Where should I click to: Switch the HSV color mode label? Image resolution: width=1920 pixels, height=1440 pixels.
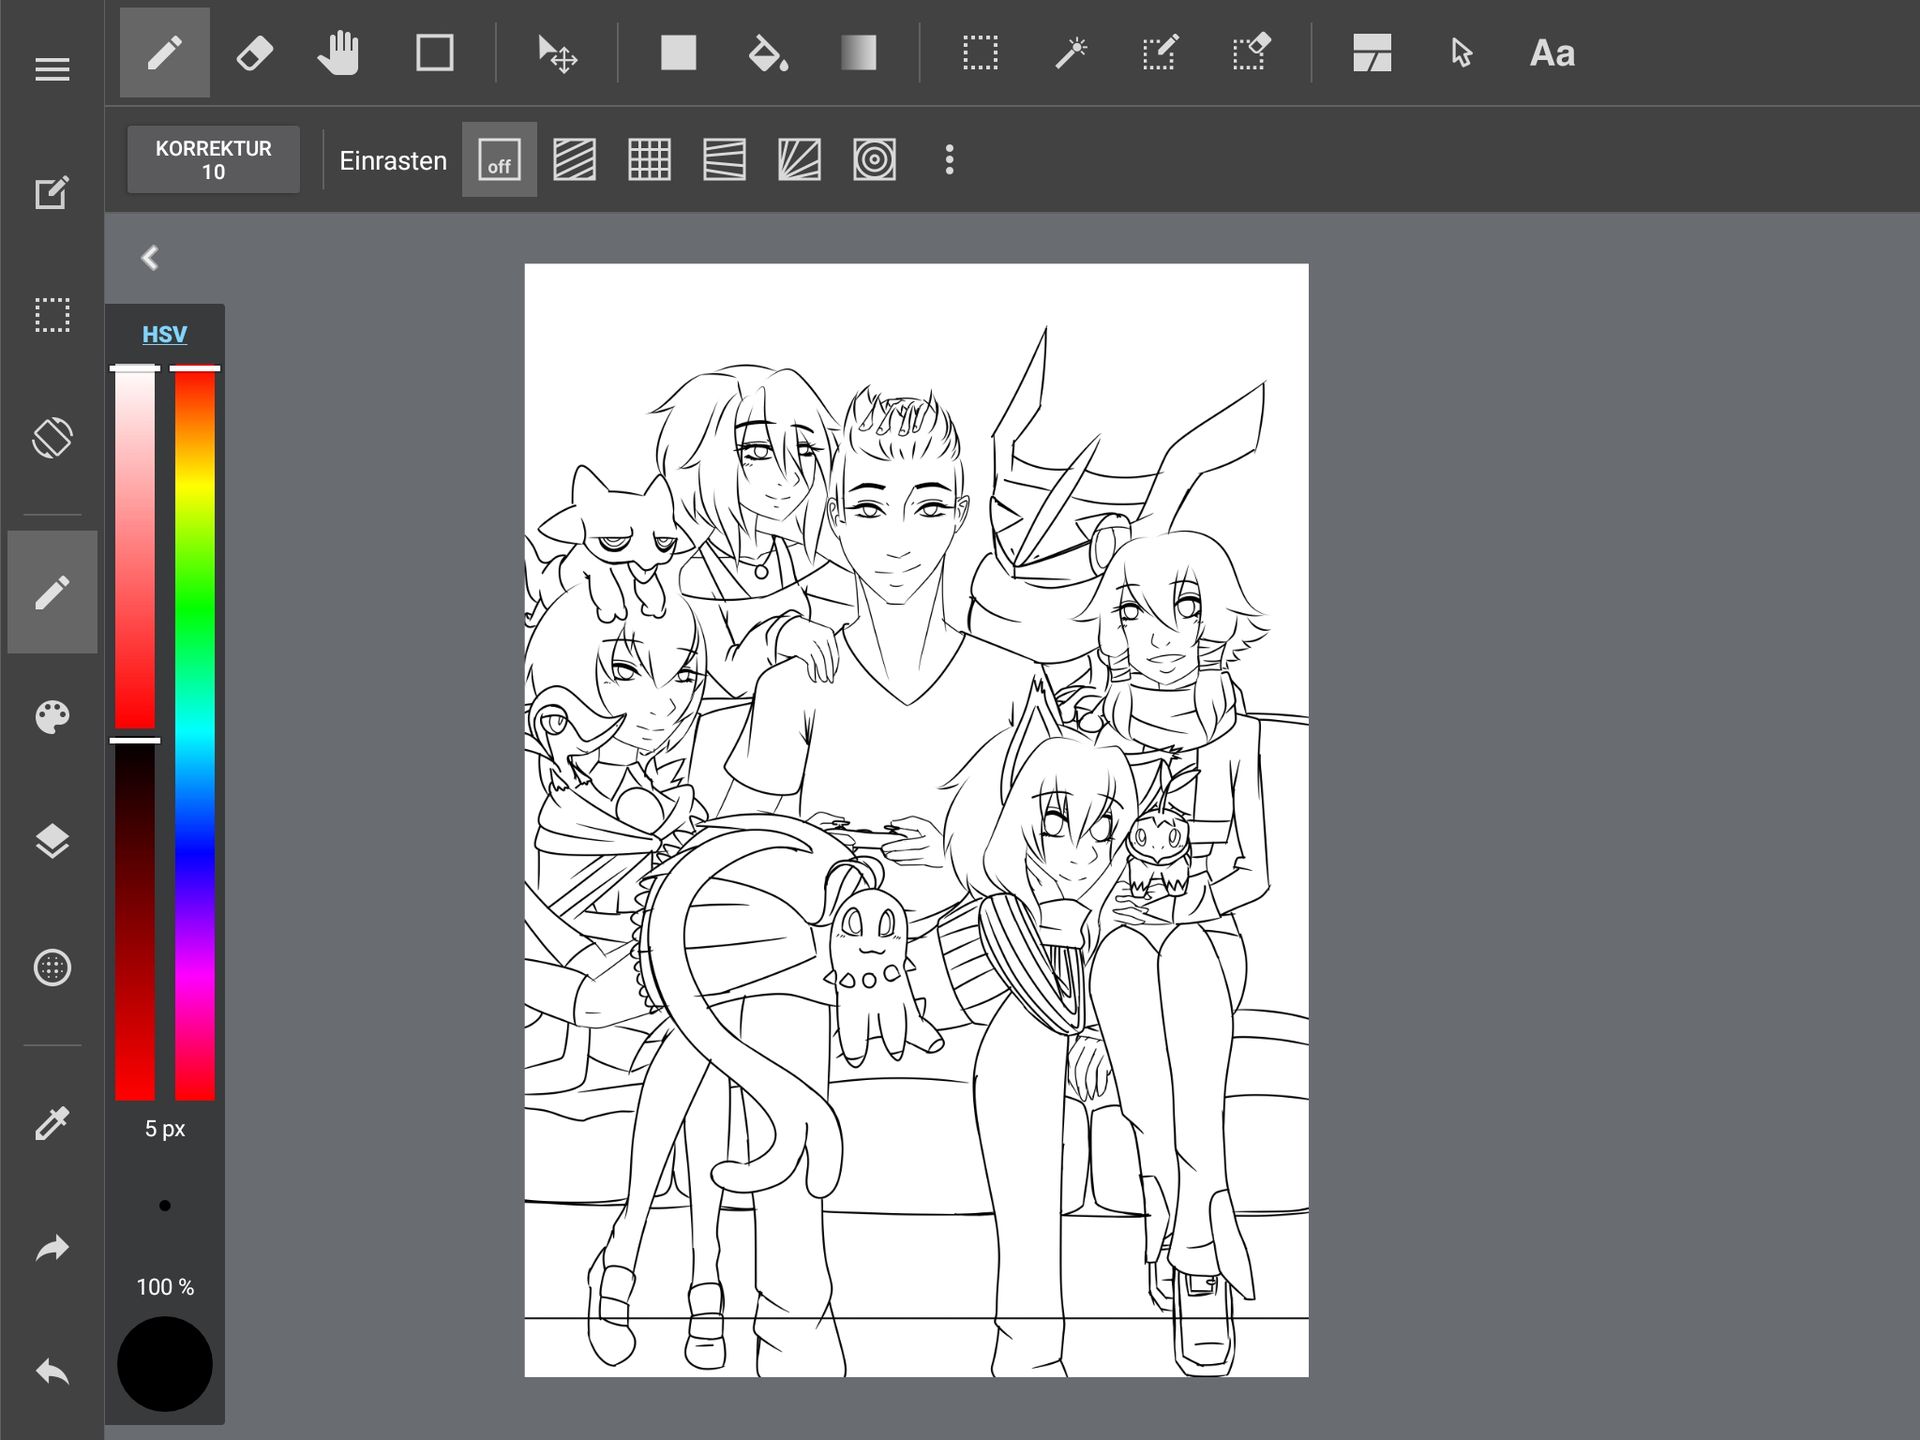coord(164,334)
